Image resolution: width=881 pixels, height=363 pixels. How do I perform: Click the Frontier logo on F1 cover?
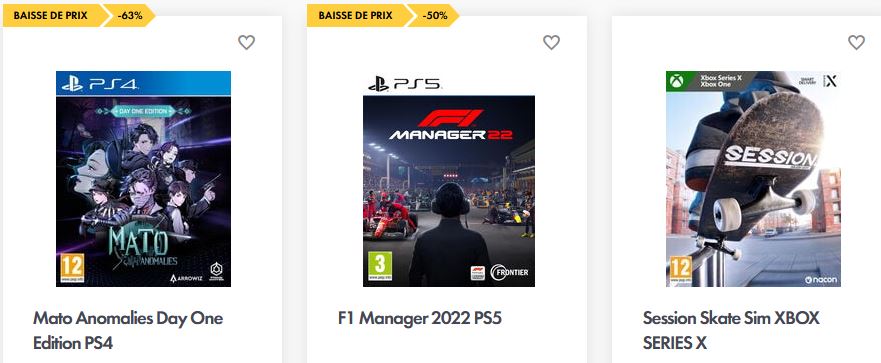click(x=510, y=273)
